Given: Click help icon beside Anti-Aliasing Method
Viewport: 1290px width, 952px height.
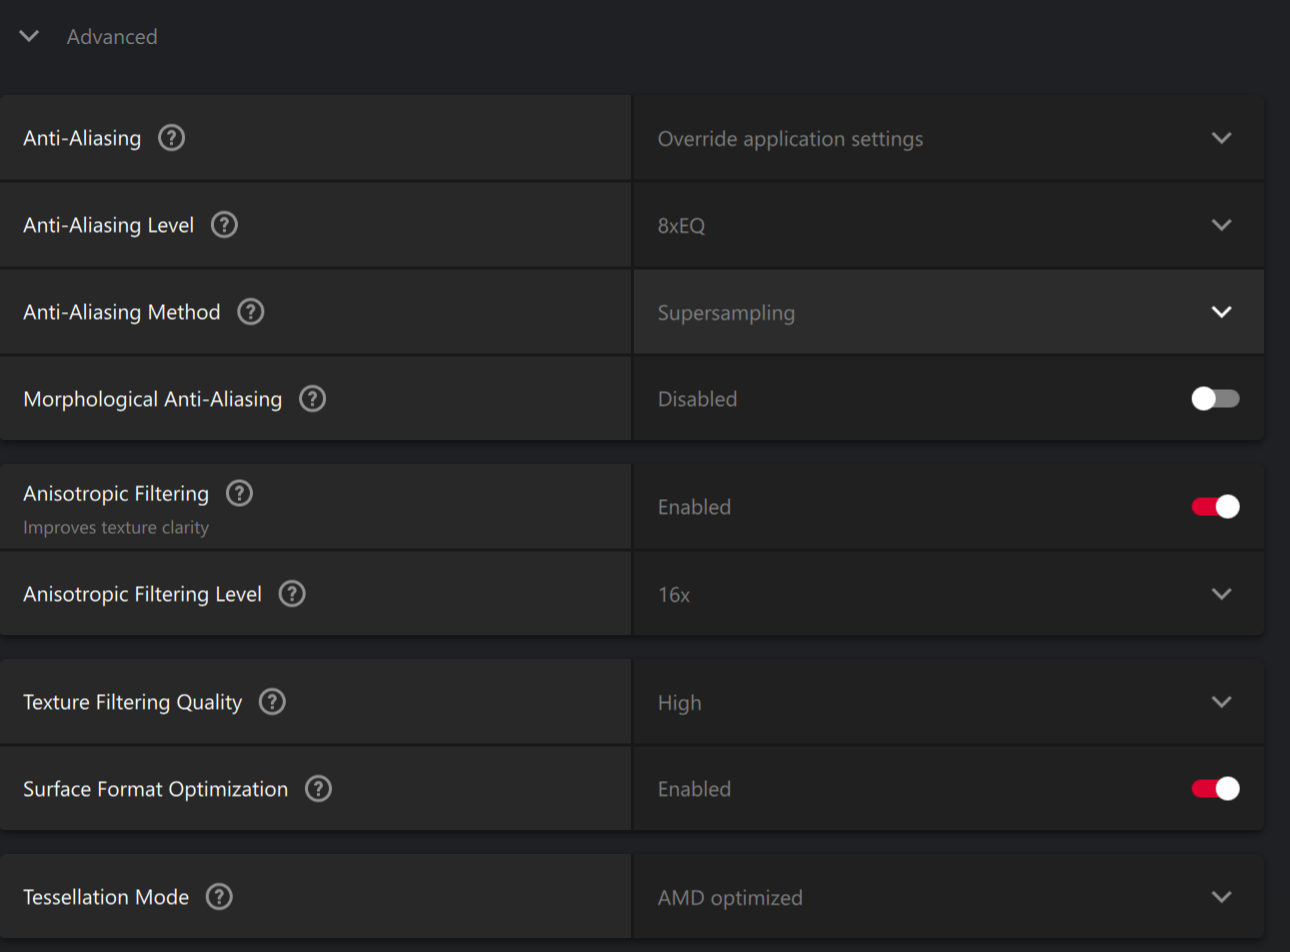Looking at the screenshot, I should (x=251, y=312).
